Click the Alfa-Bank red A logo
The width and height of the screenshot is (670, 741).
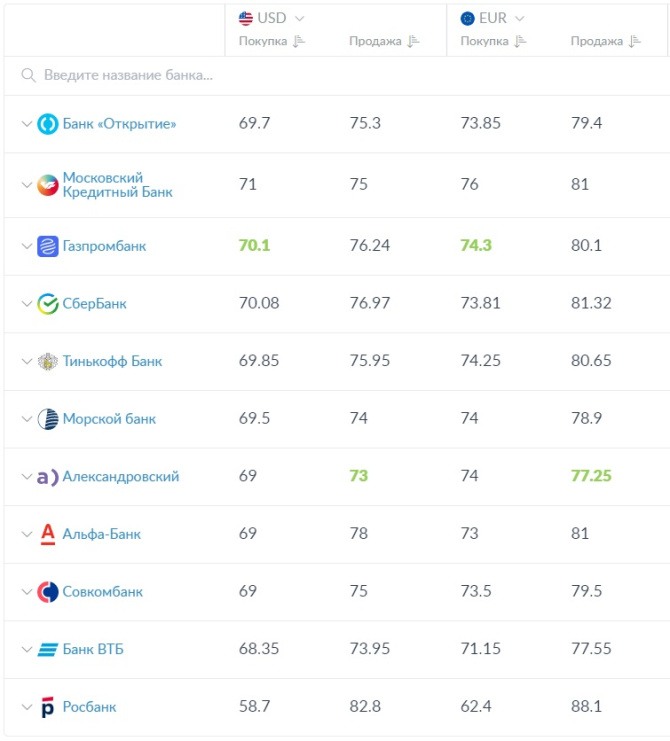click(48, 534)
